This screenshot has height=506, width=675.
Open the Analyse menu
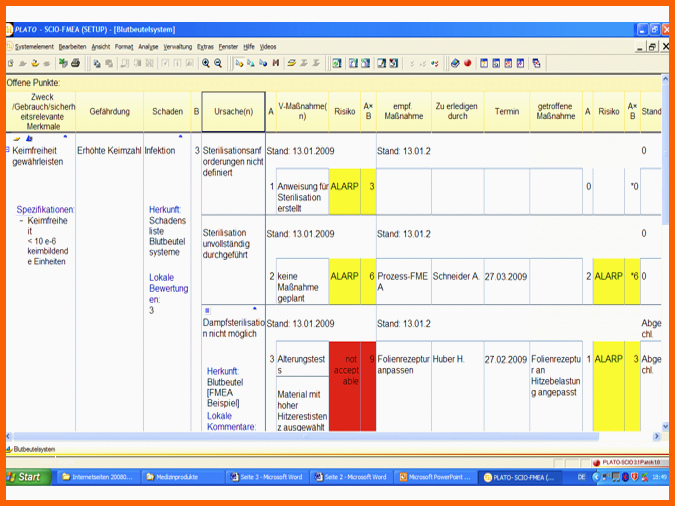[148, 47]
